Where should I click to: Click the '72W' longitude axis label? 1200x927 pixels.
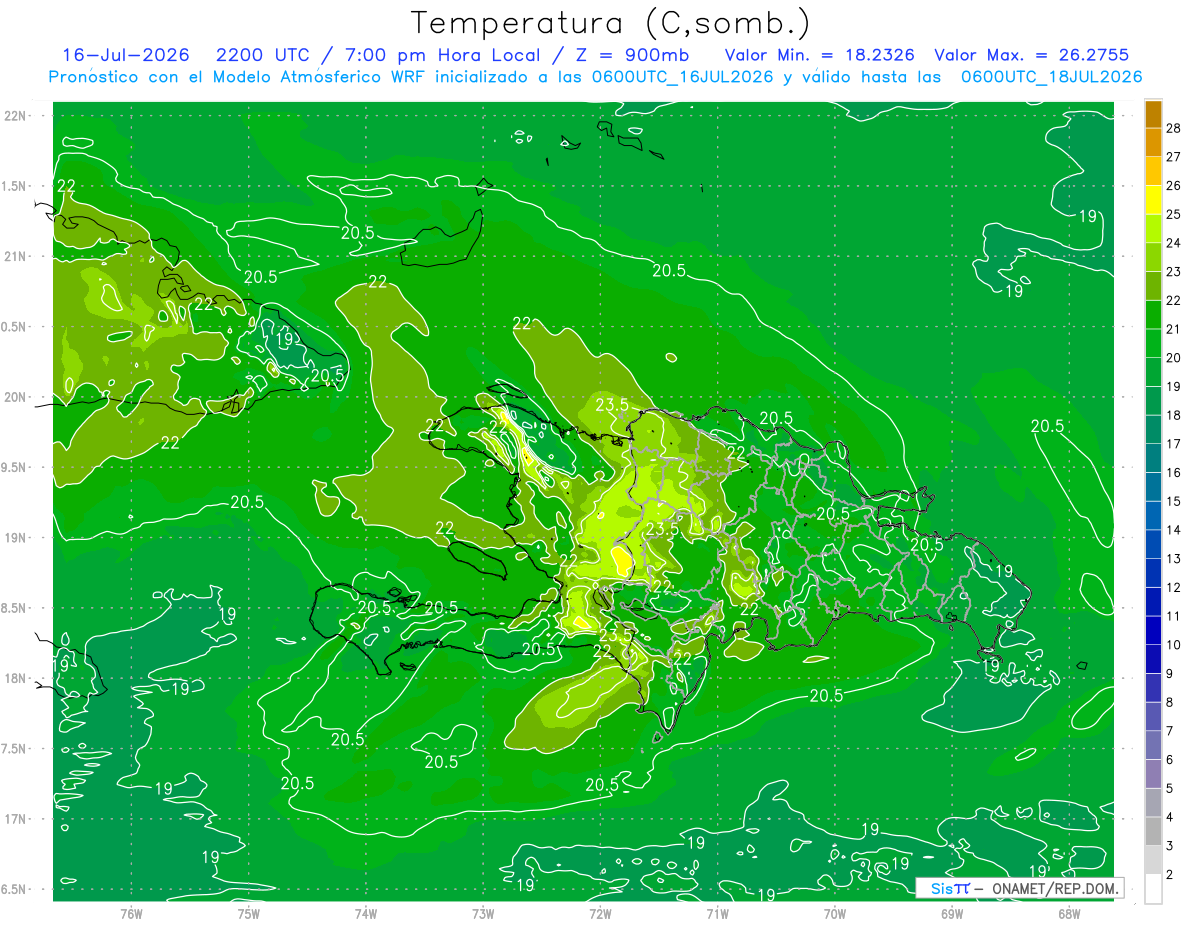600,913
